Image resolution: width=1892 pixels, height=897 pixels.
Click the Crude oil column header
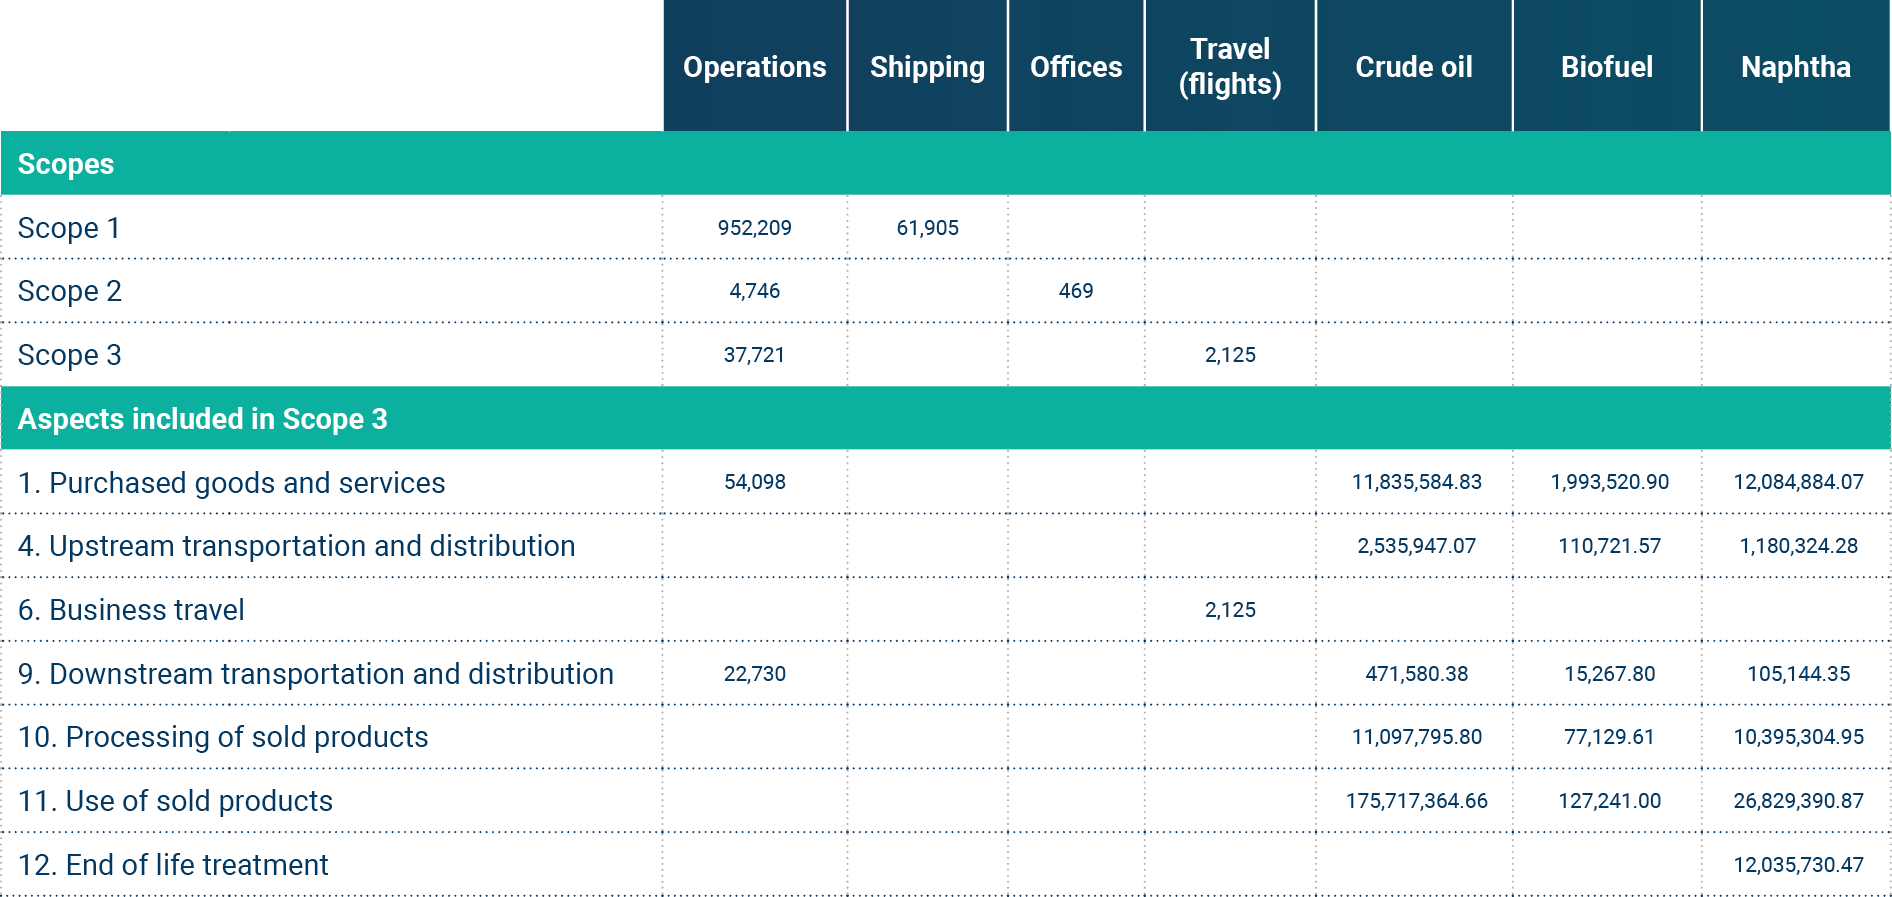coord(1413,67)
